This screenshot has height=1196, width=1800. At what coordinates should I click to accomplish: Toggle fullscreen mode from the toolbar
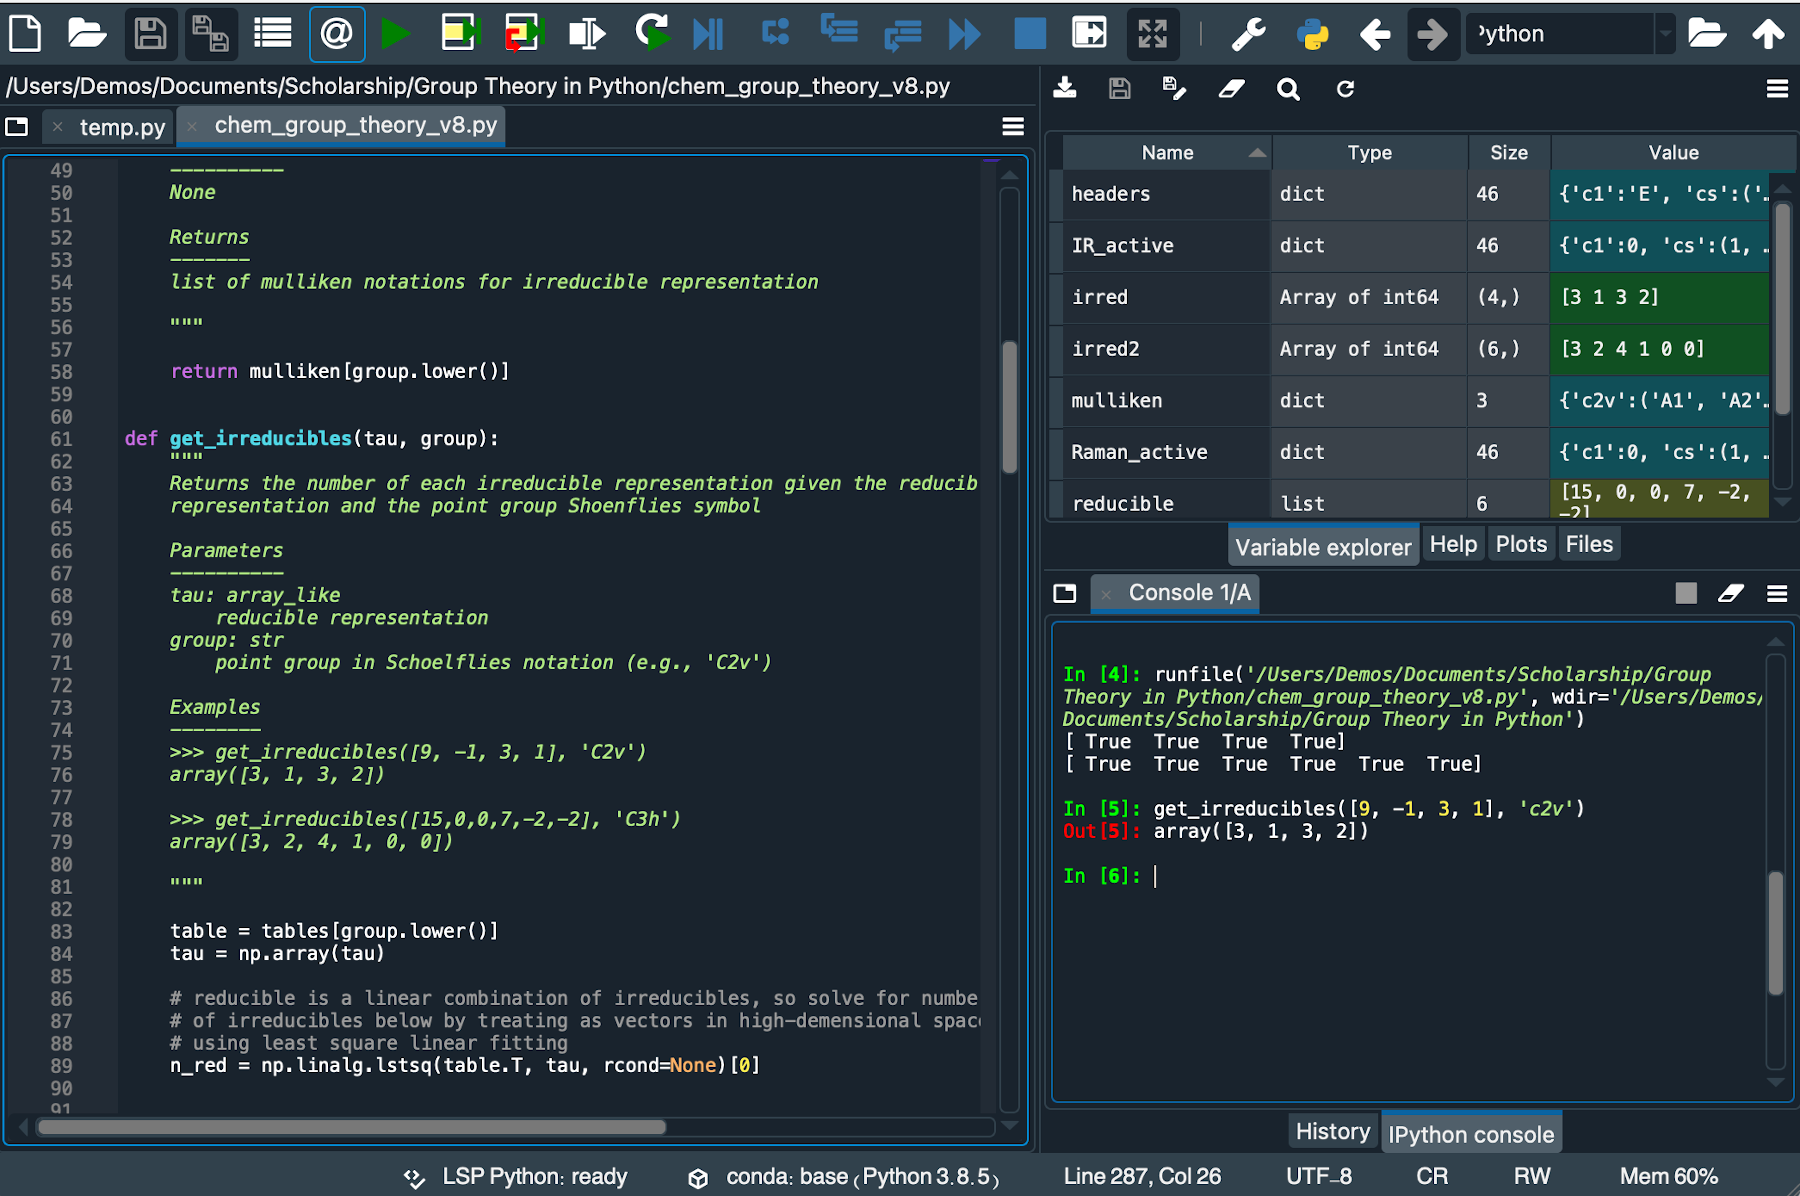point(1153,33)
